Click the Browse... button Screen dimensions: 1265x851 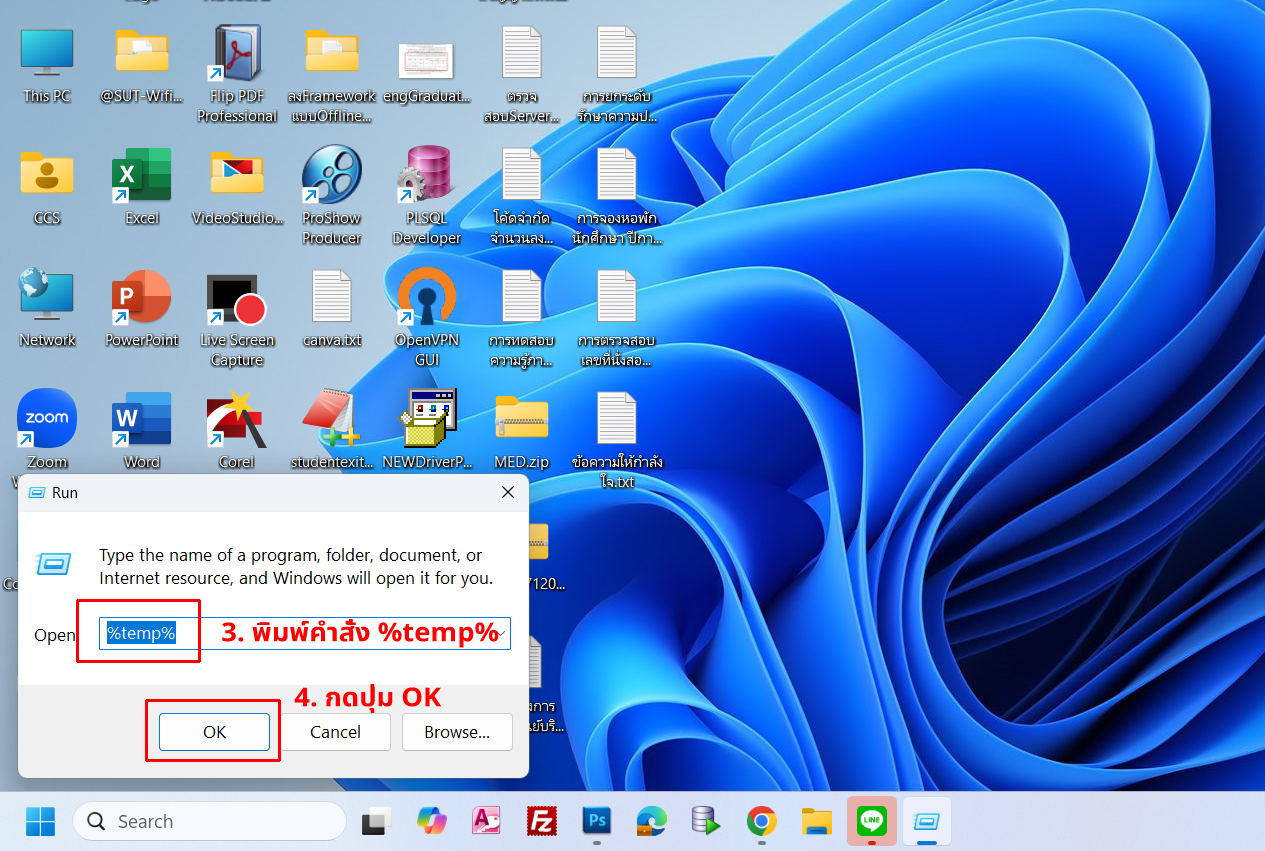pyautogui.click(x=457, y=732)
